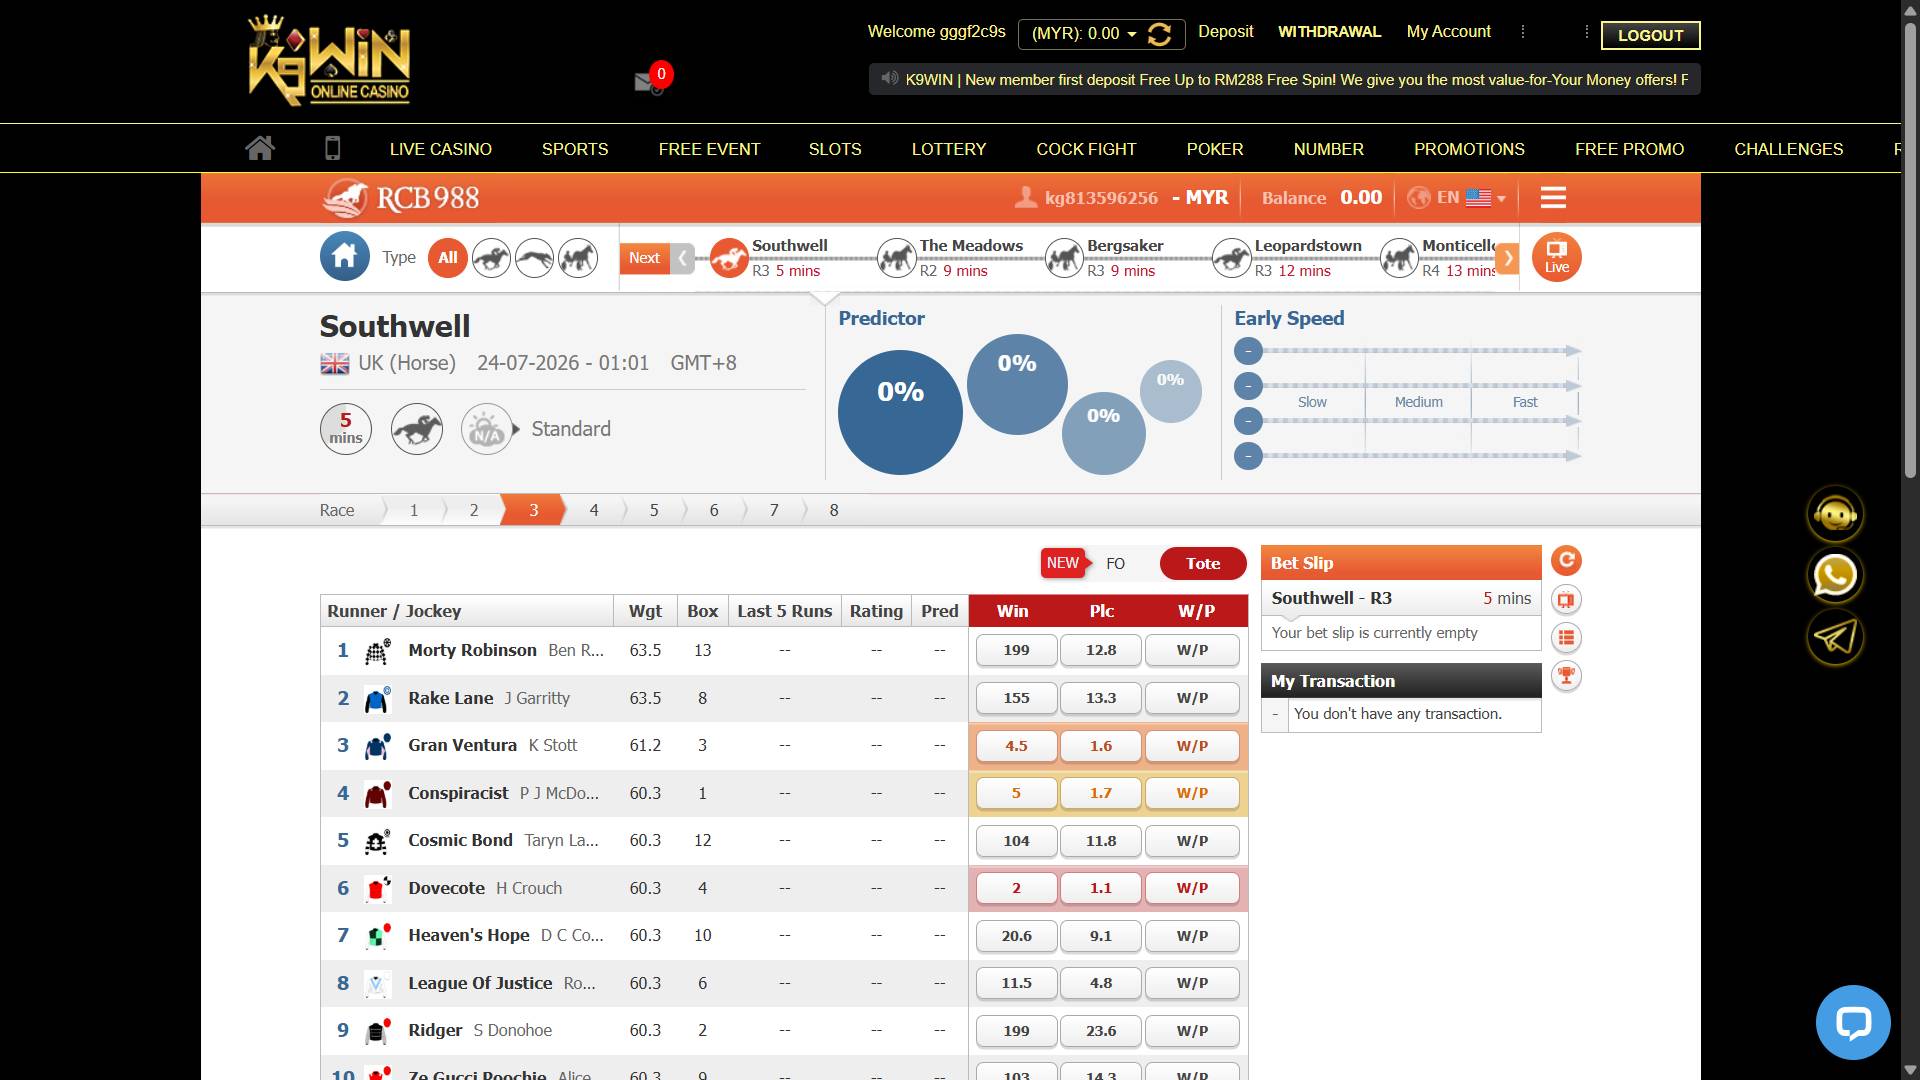Click the galloping horse icon next to 5 mins
The height and width of the screenshot is (1080, 1920).
tap(417, 429)
